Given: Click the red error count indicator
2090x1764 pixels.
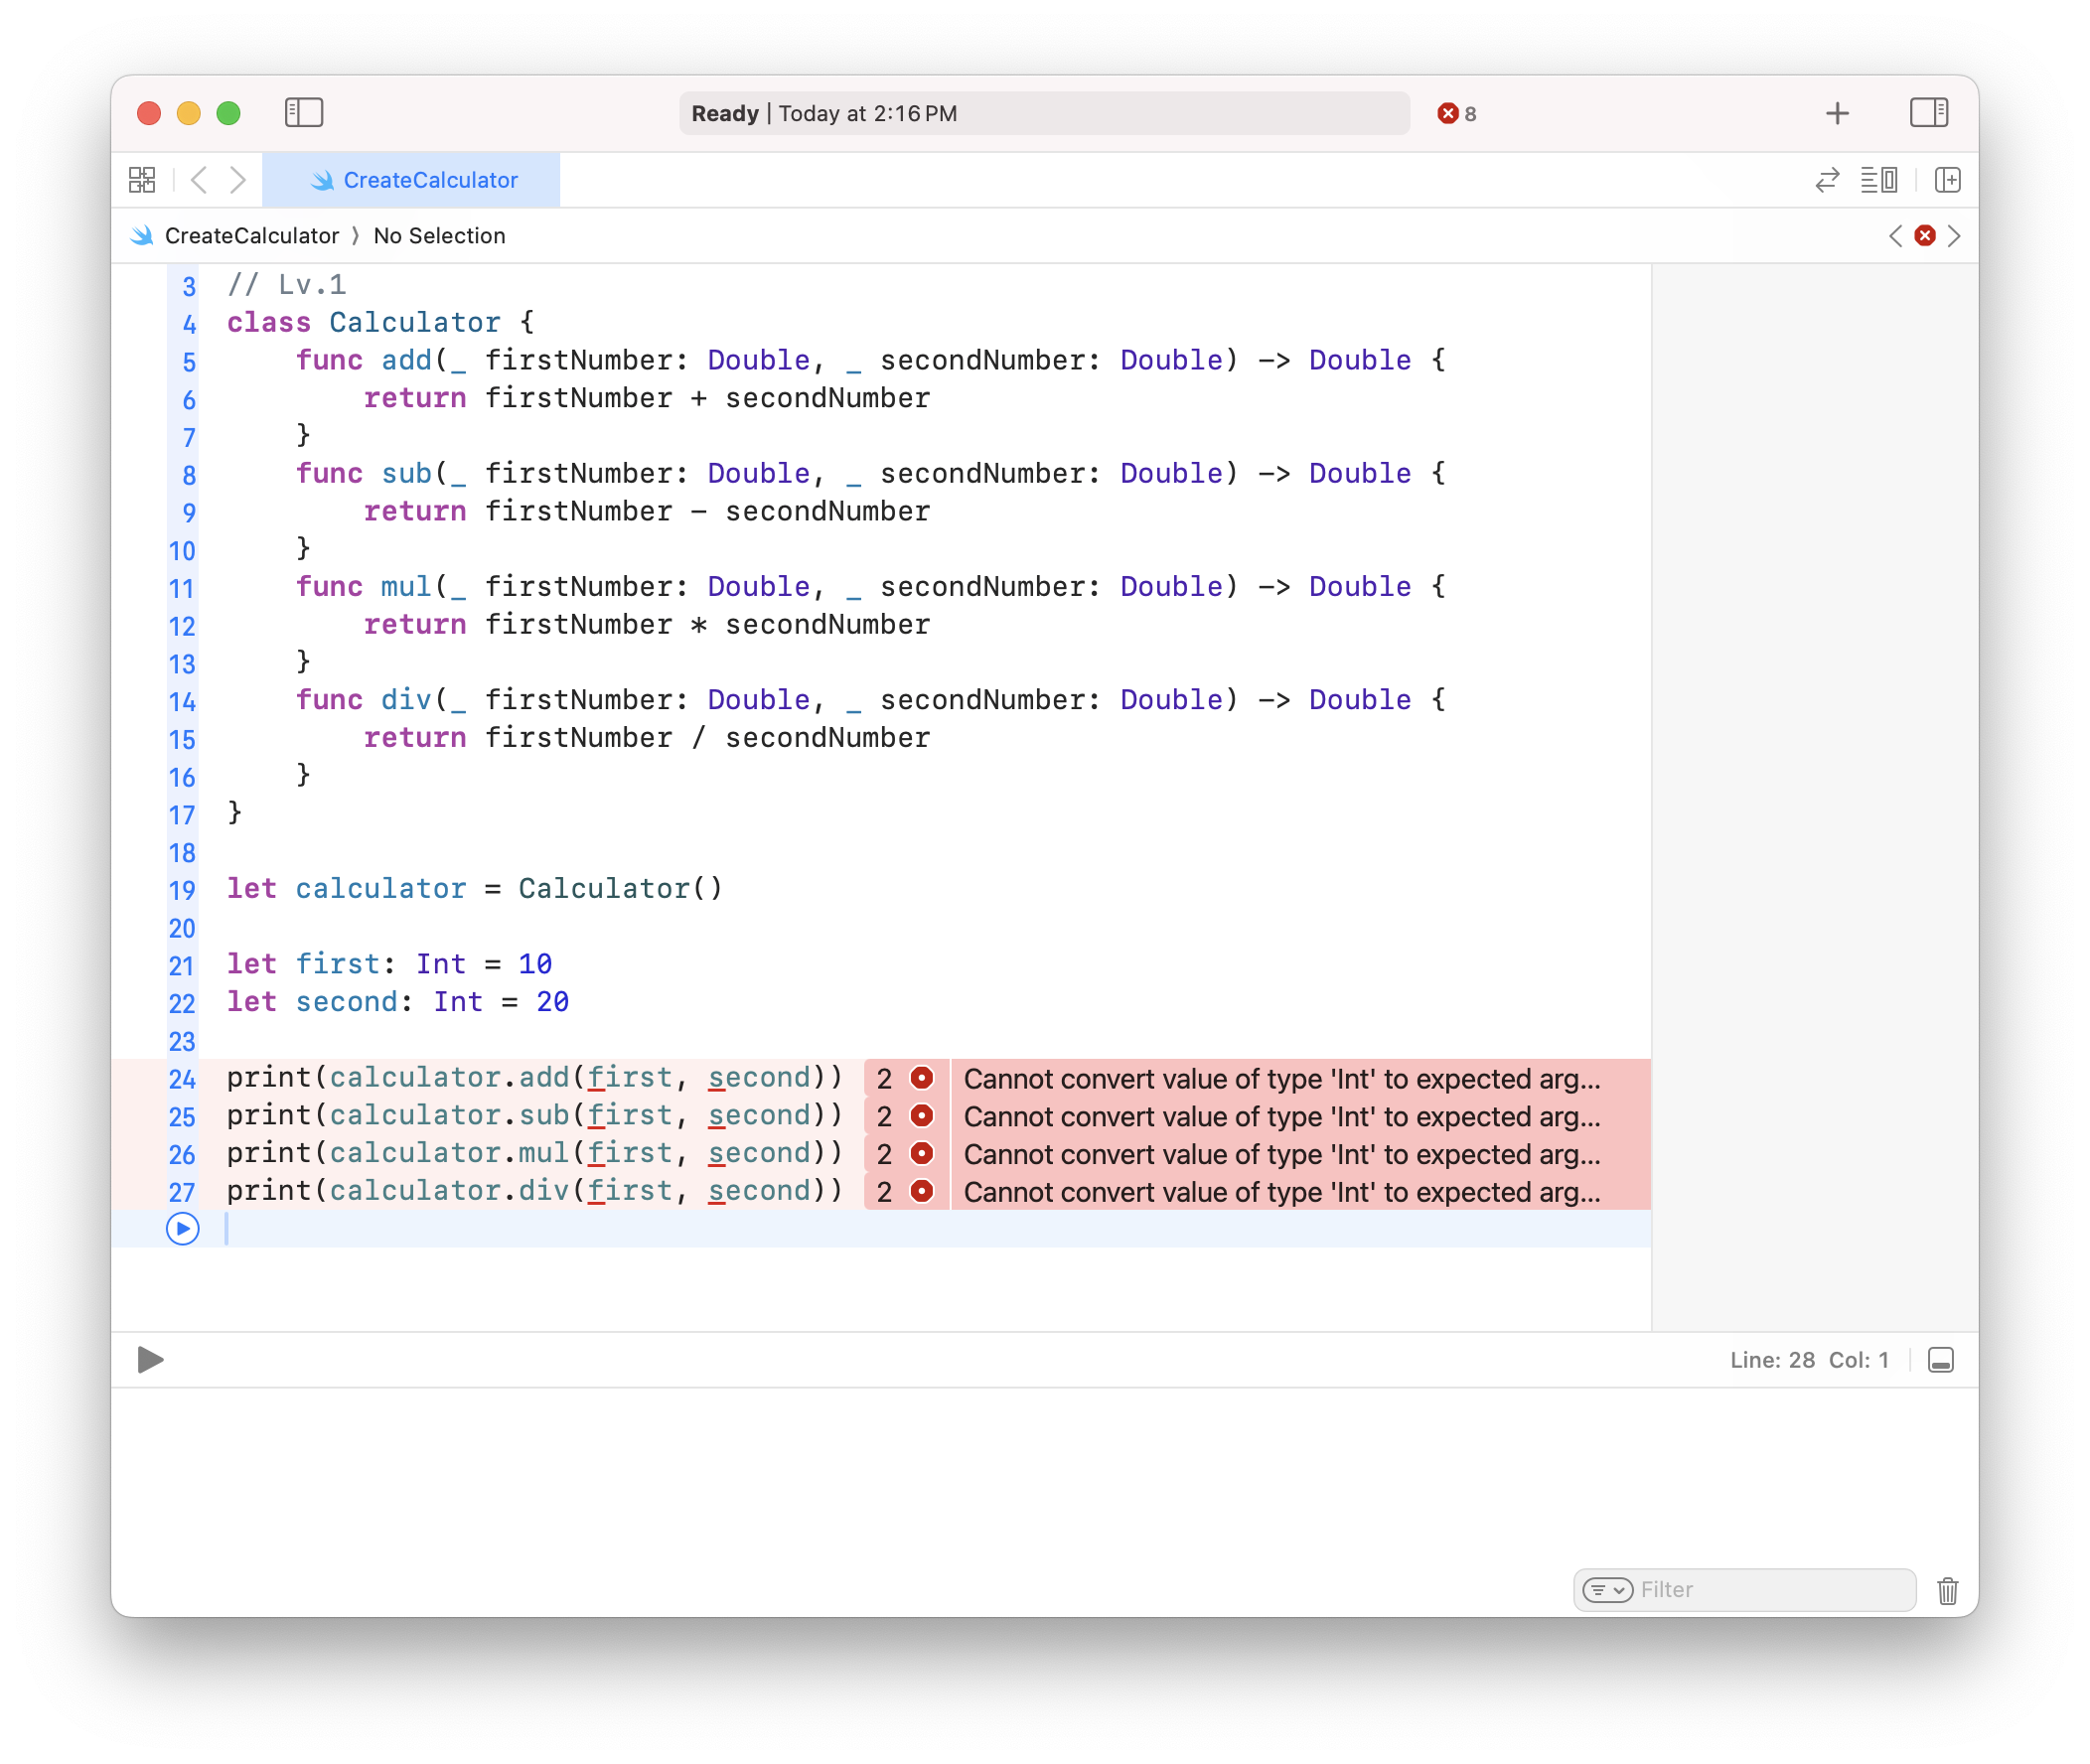Looking at the screenshot, I should pyautogui.click(x=1456, y=114).
